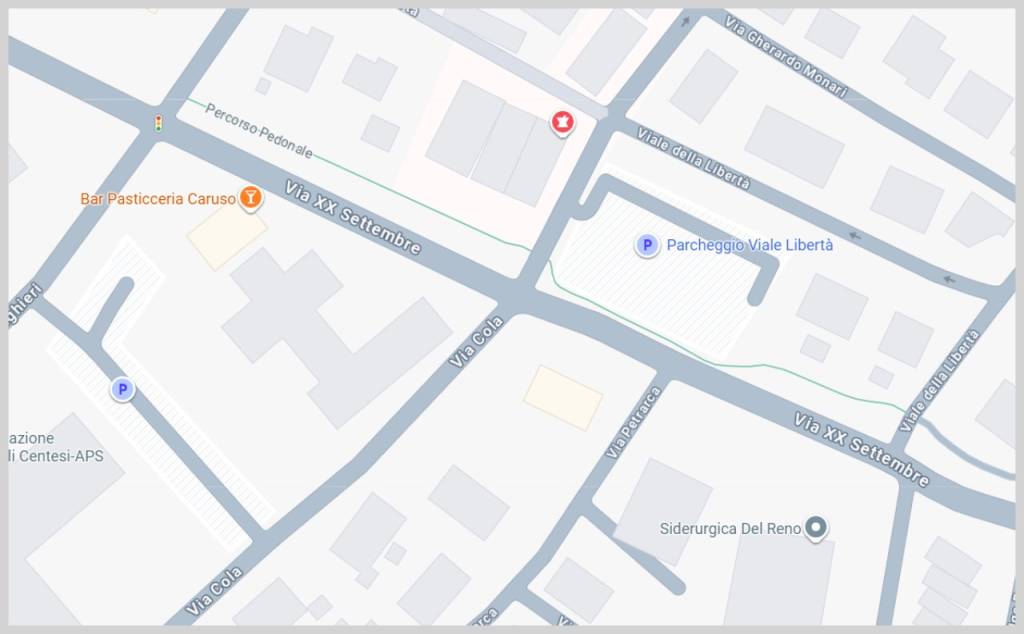Image resolution: width=1024 pixels, height=634 pixels.
Task: Click the Via Cola street label near intersection
Action: pos(477,341)
